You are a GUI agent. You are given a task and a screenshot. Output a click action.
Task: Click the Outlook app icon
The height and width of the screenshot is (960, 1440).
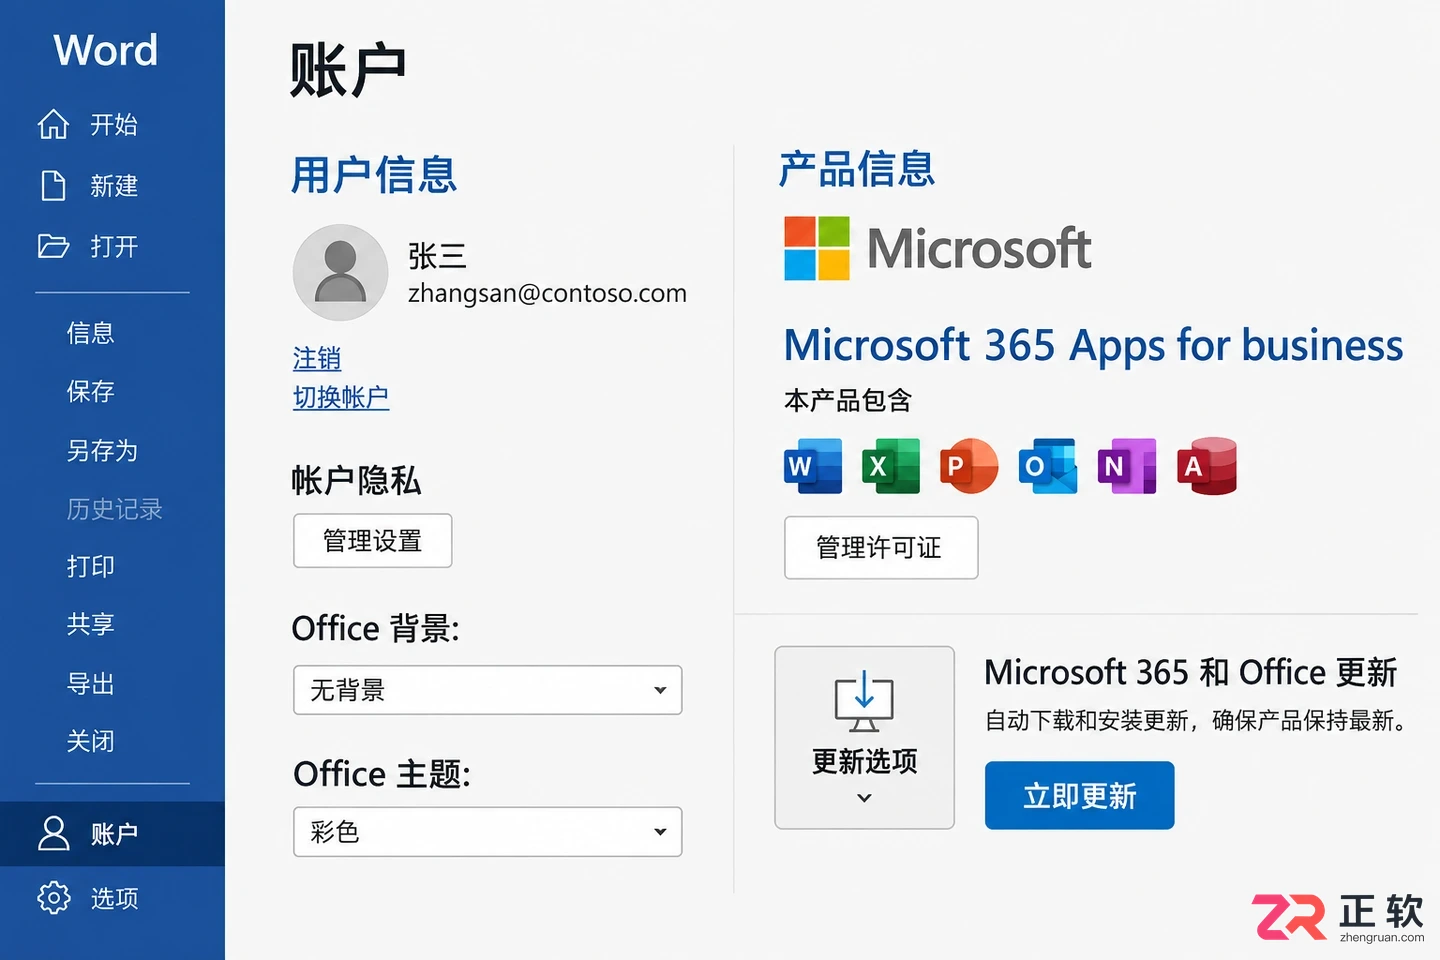click(1048, 466)
